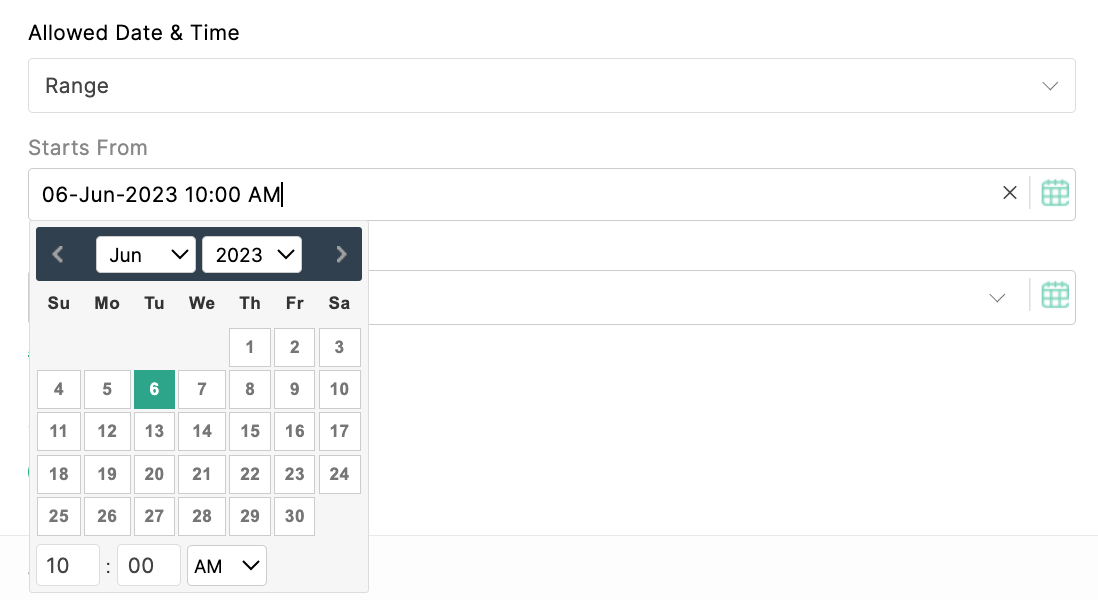Pick Saturday June 24
Image resolution: width=1098 pixels, height=600 pixels.
(x=340, y=474)
